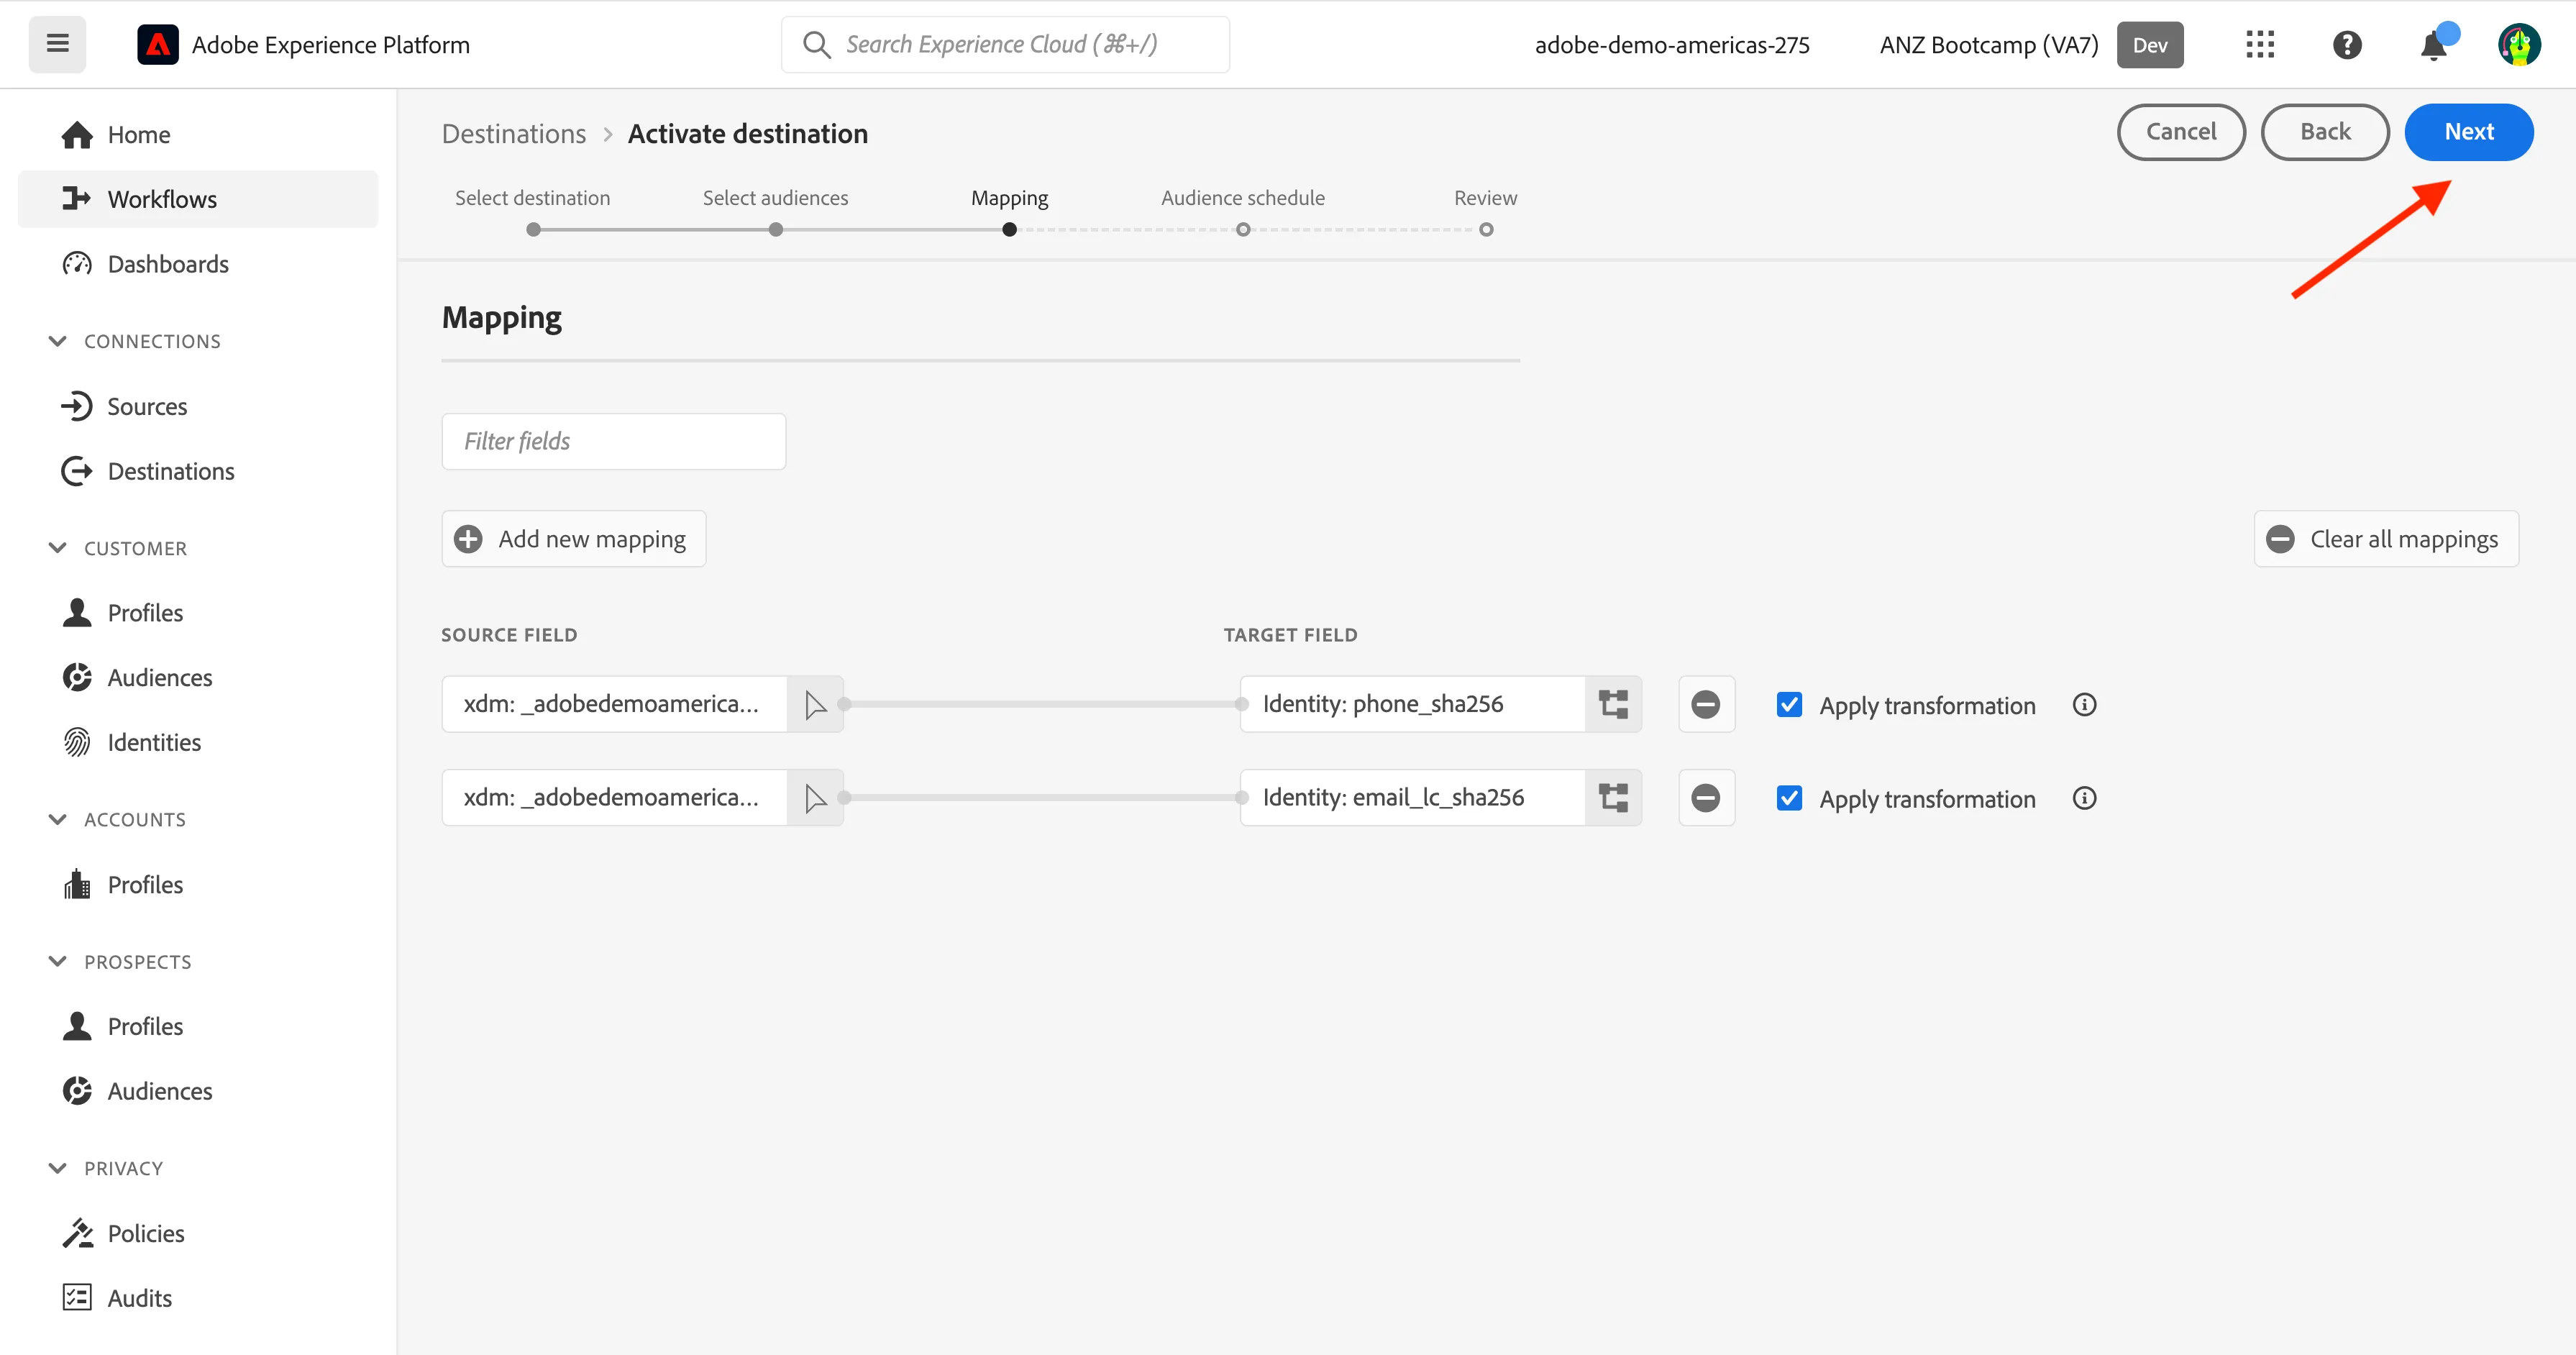Uncheck Apply transformation for phone_sha256
Viewport: 2576px width, 1355px height.
pyautogui.click(x=1789, y=705)
